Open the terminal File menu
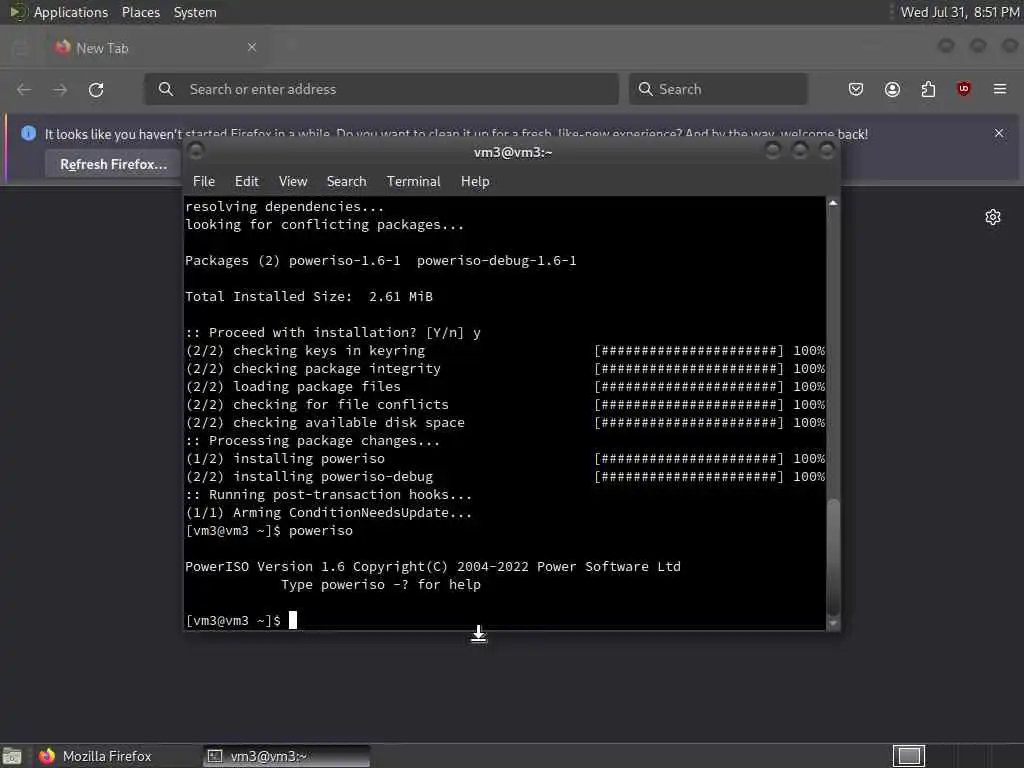1024x768 pixels. [204, 182]
